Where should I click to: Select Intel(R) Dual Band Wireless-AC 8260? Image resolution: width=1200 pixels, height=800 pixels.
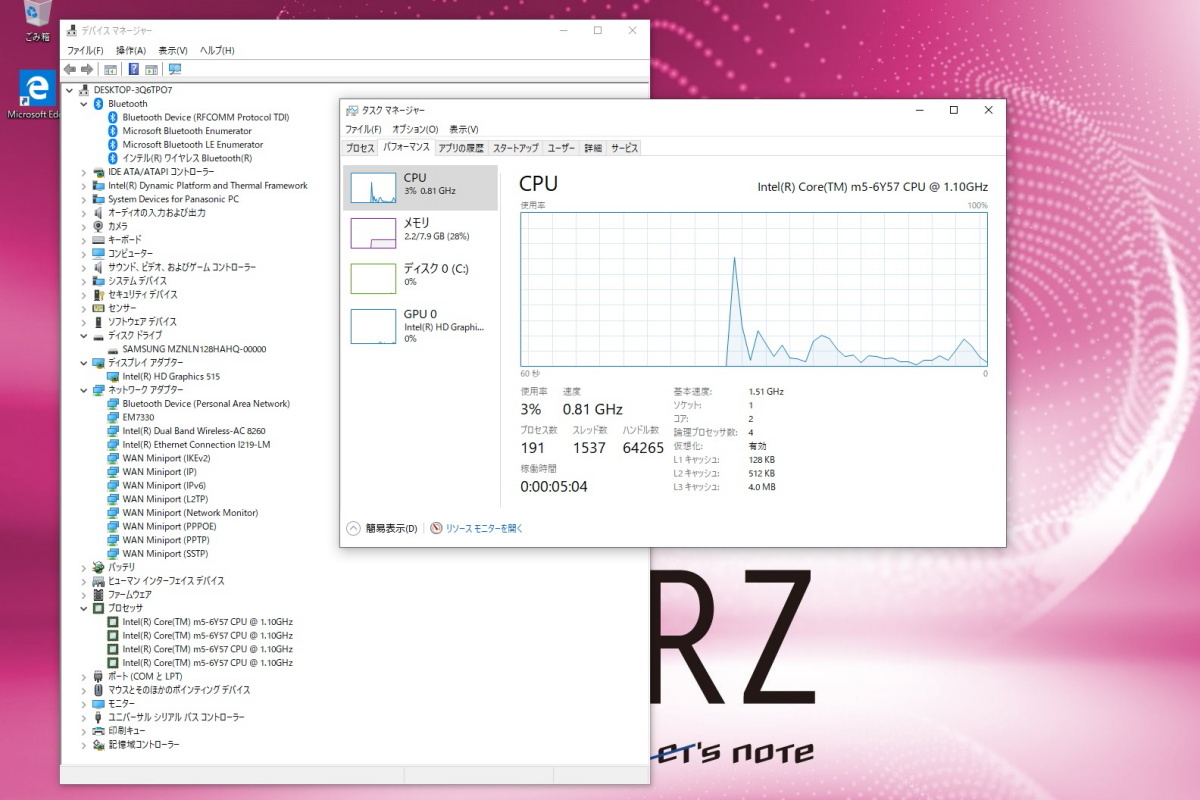(194, 431)
